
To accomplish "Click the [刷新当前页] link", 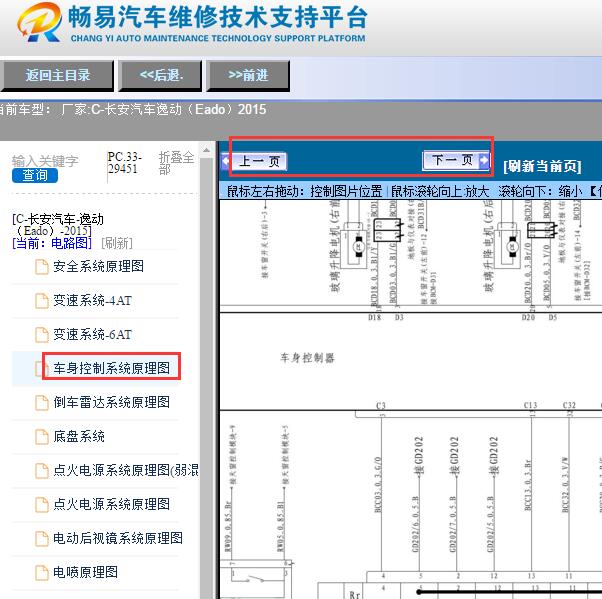I will 542,166.
